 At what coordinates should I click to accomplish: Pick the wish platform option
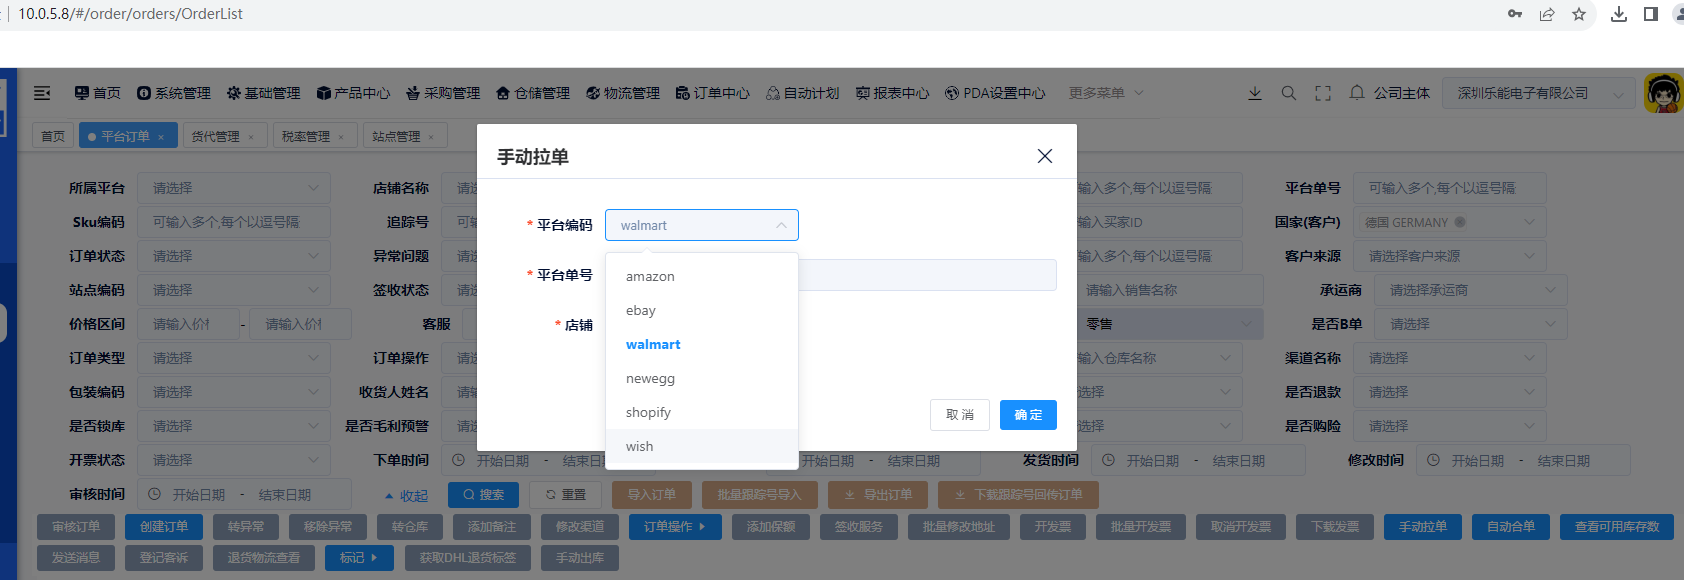click(x=640, y=447)
